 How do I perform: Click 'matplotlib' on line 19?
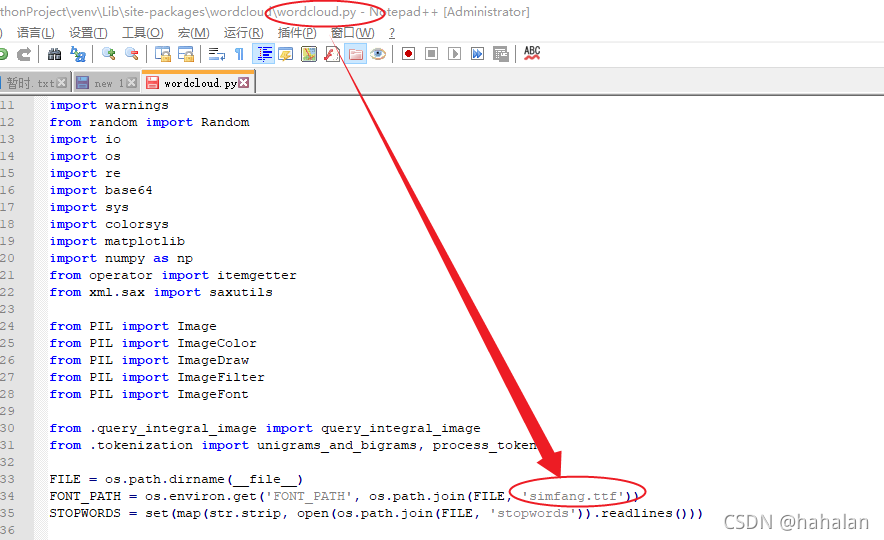pos(145,241)
